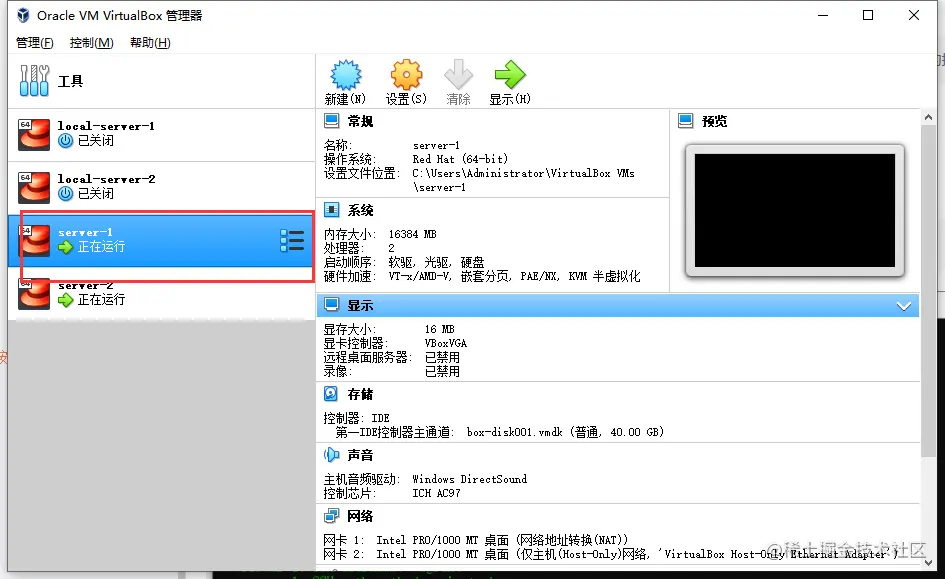Click the details scrollbar up arrow

tap(928, 117)
